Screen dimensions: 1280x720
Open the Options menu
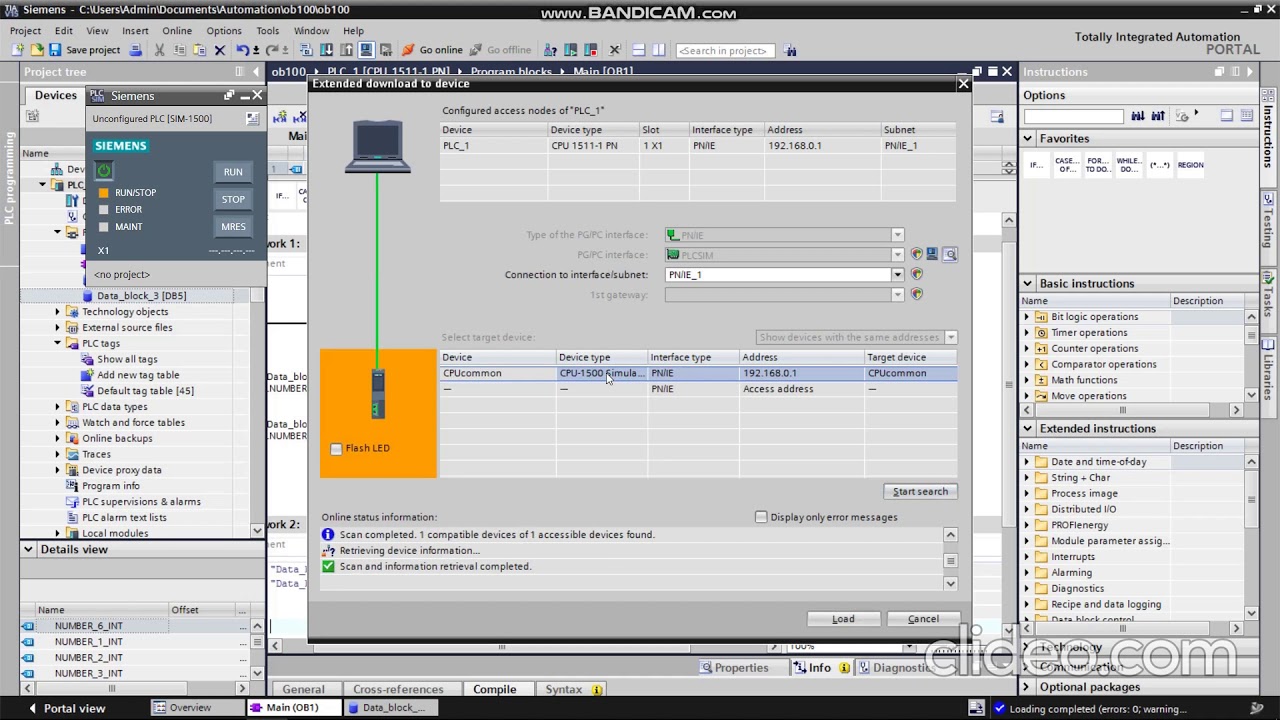click(224, 31)
